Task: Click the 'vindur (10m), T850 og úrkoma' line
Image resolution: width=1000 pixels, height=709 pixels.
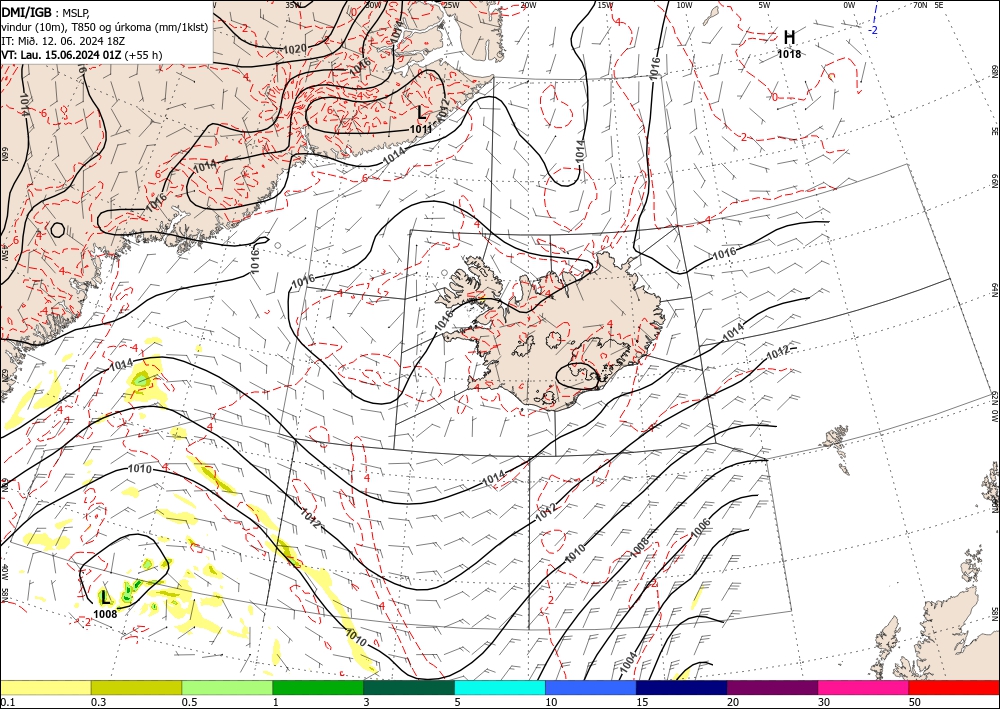Action: [105, 27]
